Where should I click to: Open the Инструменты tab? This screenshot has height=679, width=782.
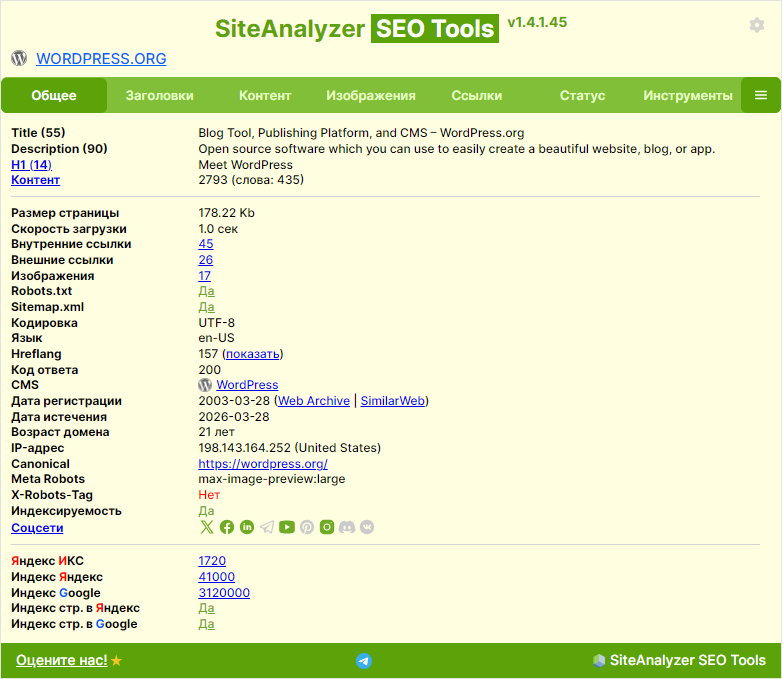(x=688, y=95)
